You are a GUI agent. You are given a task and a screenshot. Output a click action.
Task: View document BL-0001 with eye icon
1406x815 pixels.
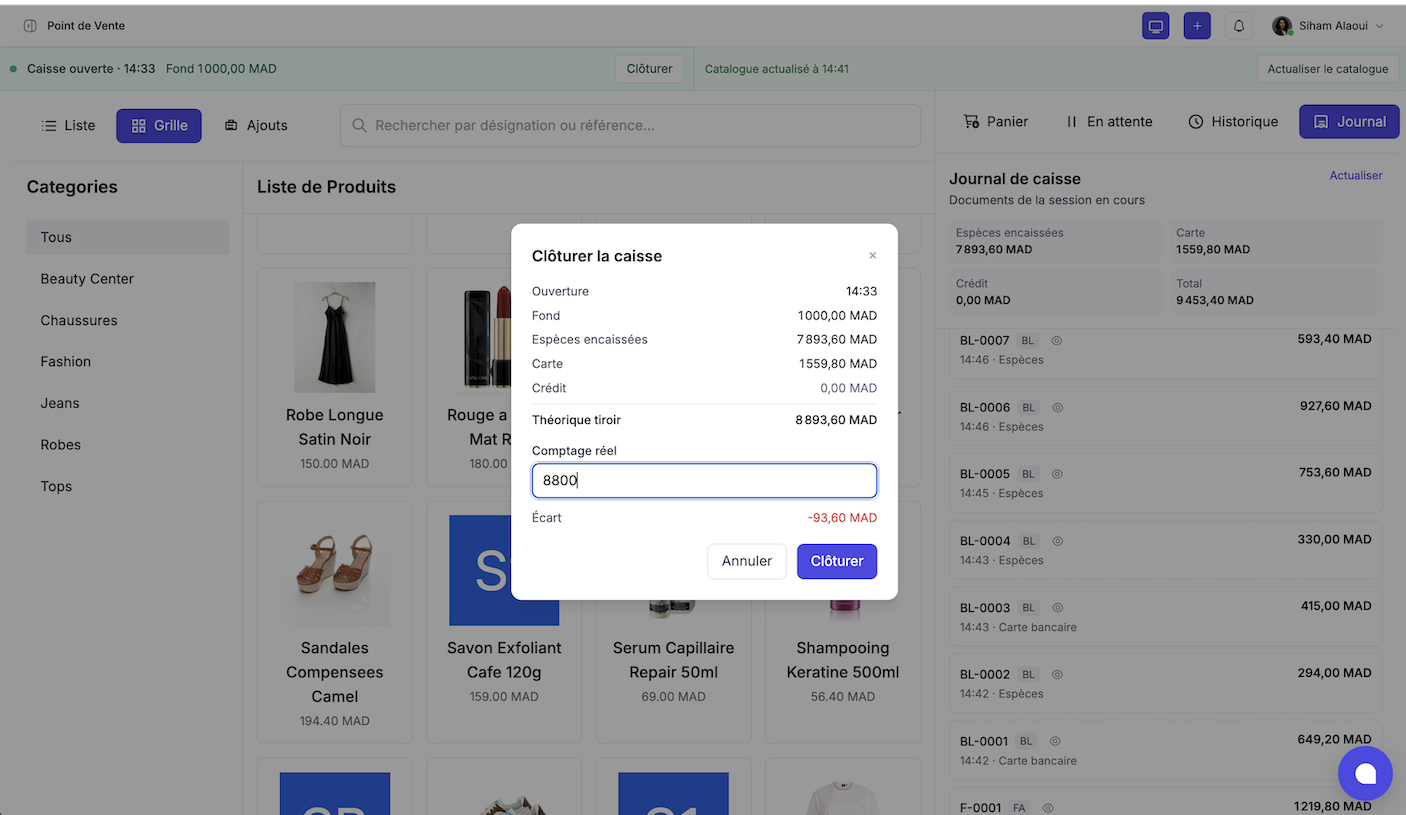pyautogui.click(x=1055, y=742)
